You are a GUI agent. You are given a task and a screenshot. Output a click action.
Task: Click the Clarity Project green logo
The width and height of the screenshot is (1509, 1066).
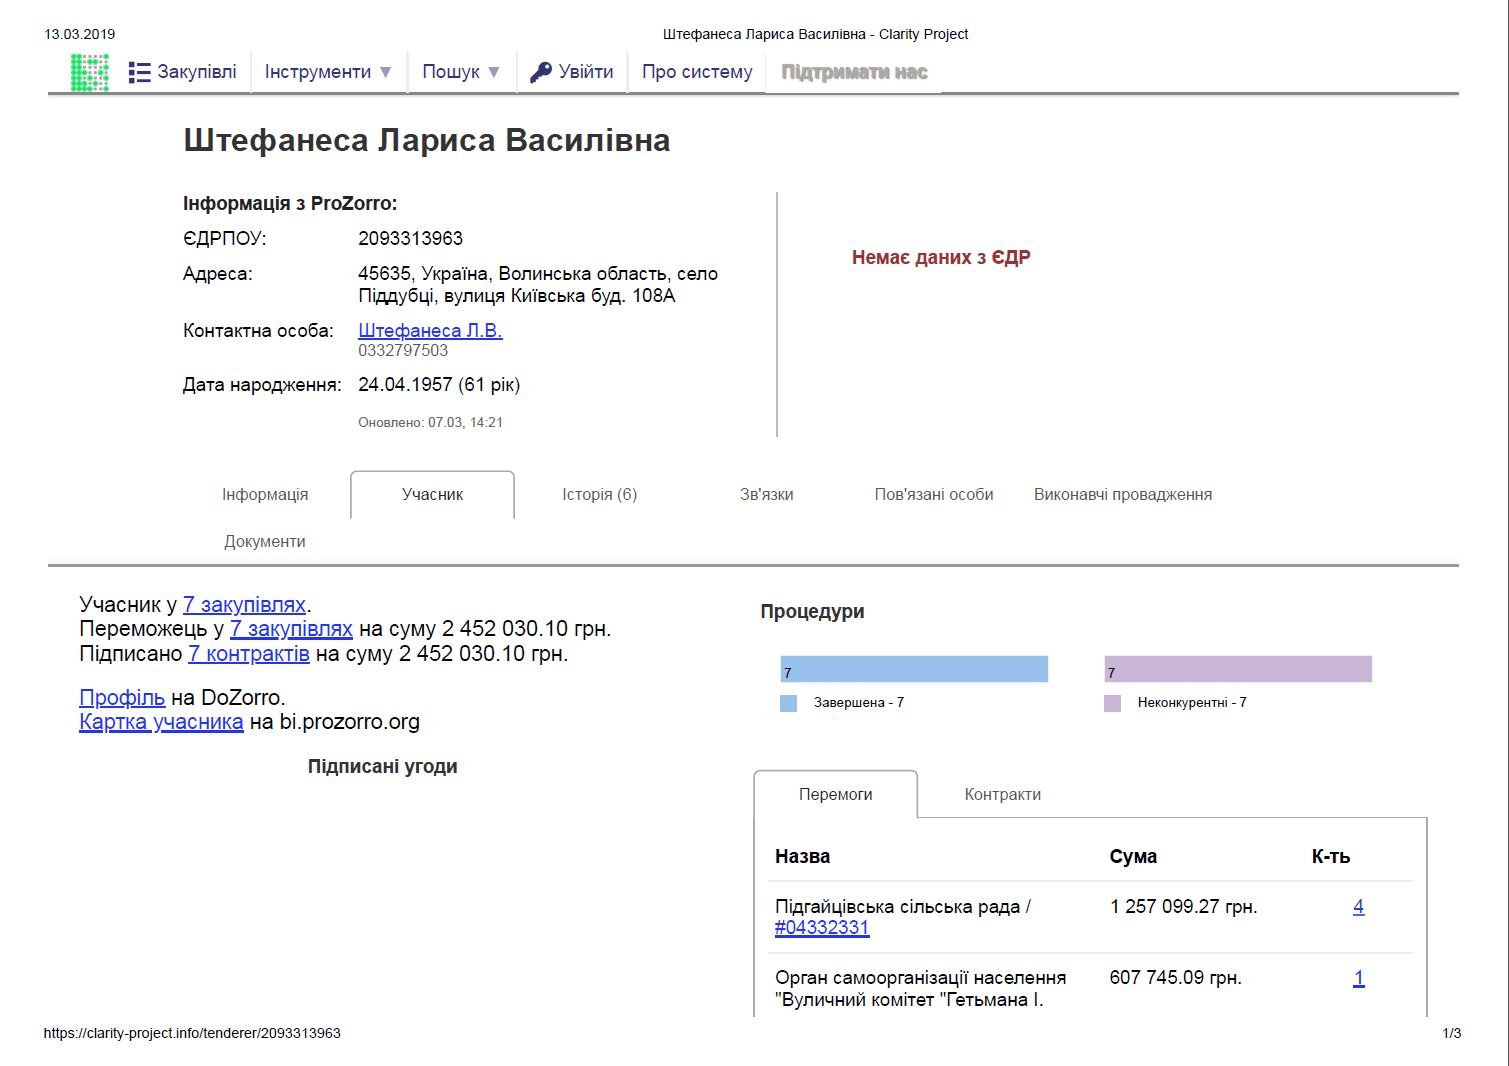click(x=89, y=73)
